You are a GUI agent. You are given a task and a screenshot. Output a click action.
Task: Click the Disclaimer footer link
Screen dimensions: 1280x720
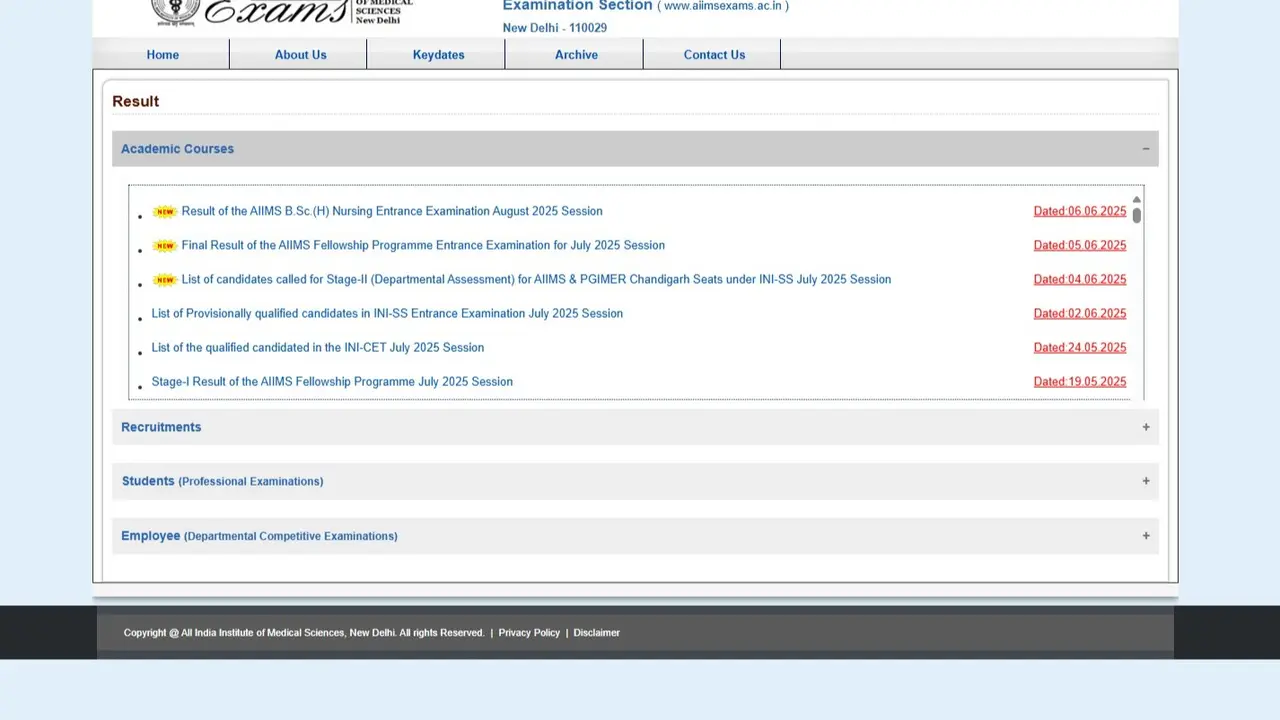[596, 632]
